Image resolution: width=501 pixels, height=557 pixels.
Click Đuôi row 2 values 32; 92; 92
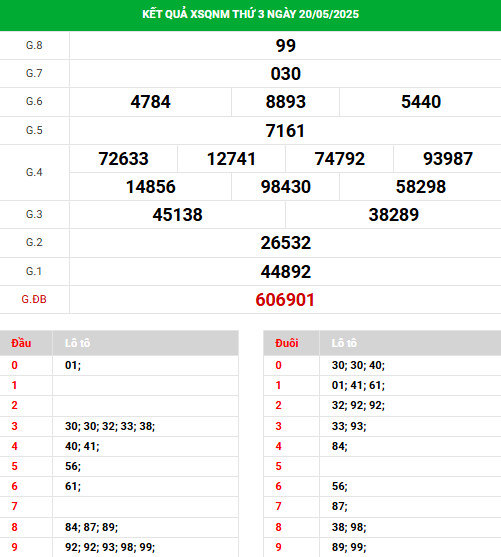coord(358,405)
